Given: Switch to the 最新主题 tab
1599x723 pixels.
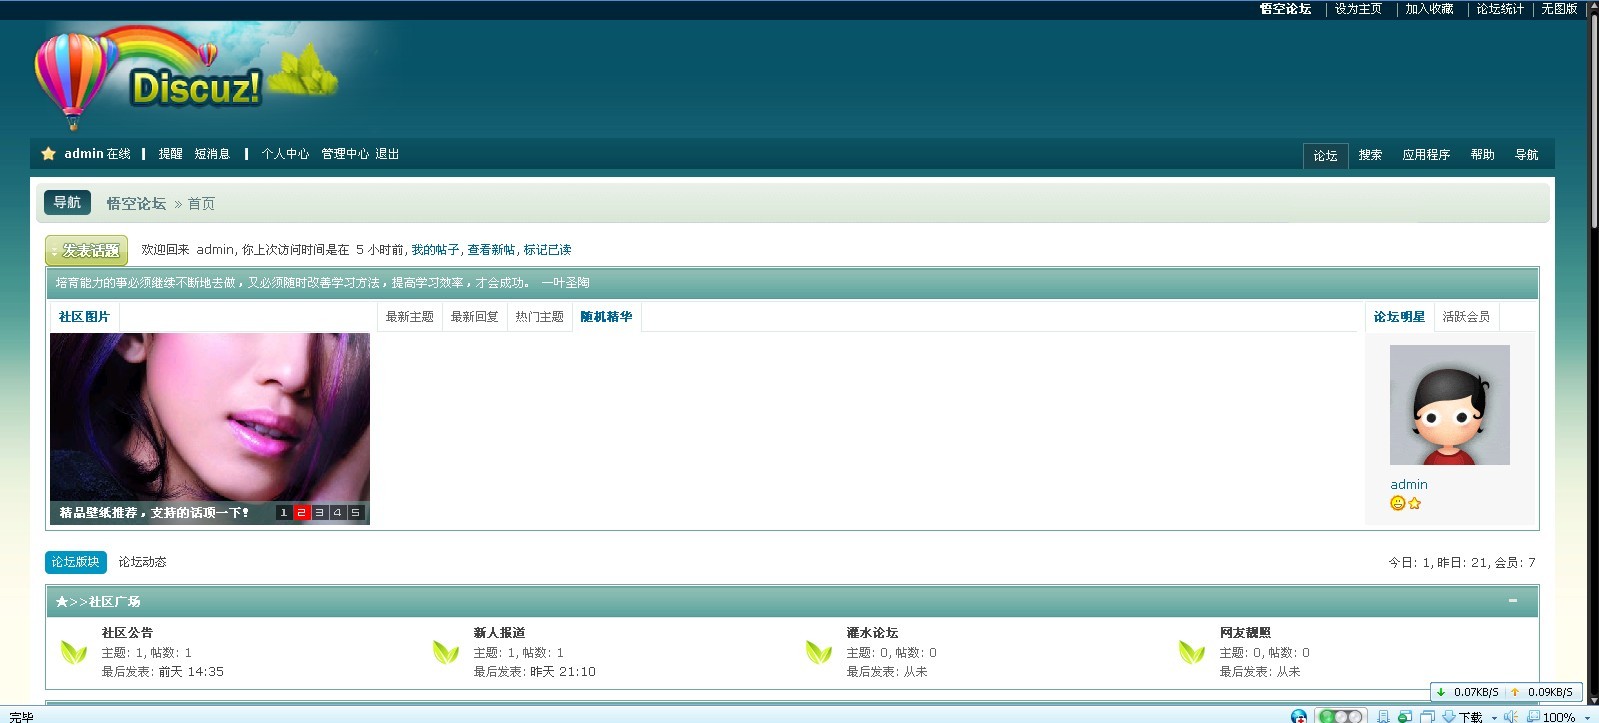Looking at the screenshot, I should click(409, 317).
